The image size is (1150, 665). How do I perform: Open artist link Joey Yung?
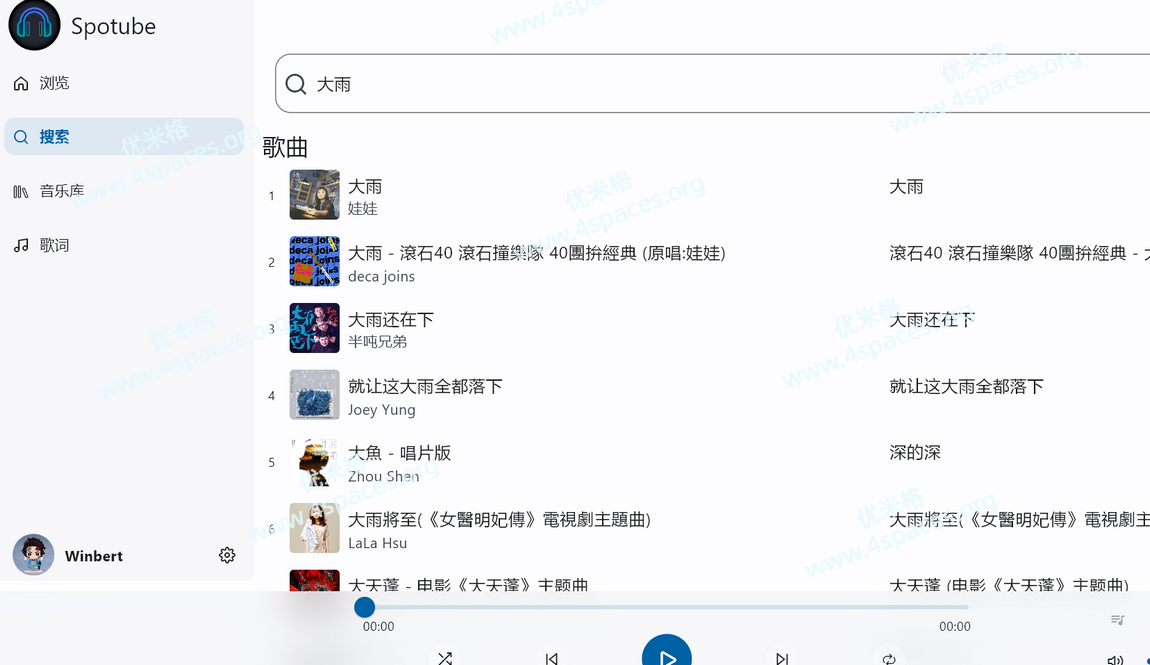coord(381,409)
